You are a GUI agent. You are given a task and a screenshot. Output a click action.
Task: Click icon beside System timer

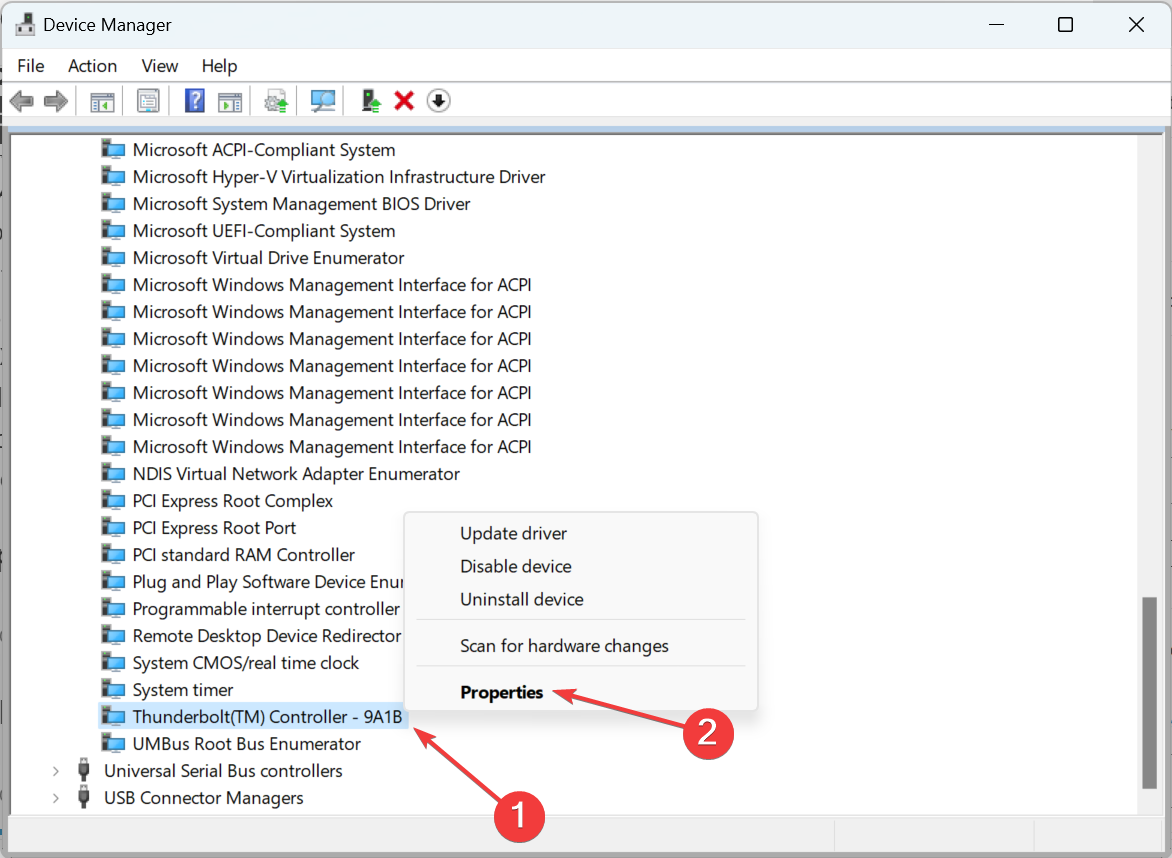[113, 690]
